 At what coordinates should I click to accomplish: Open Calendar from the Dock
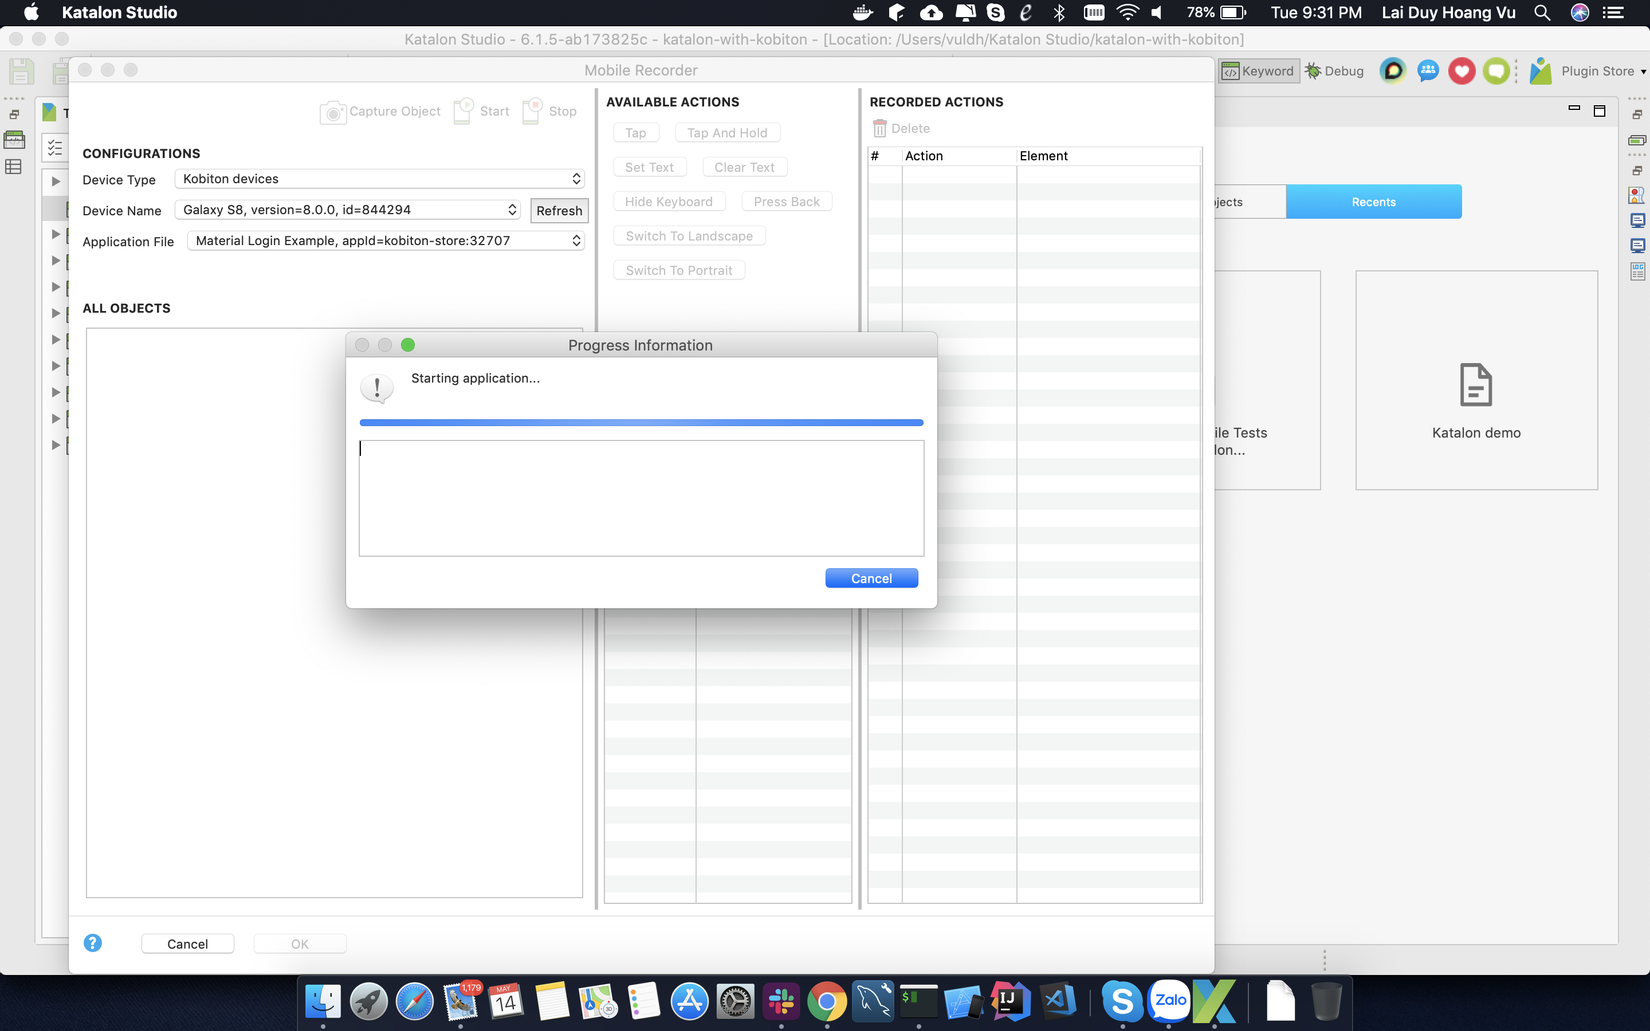pos(506,1001)
